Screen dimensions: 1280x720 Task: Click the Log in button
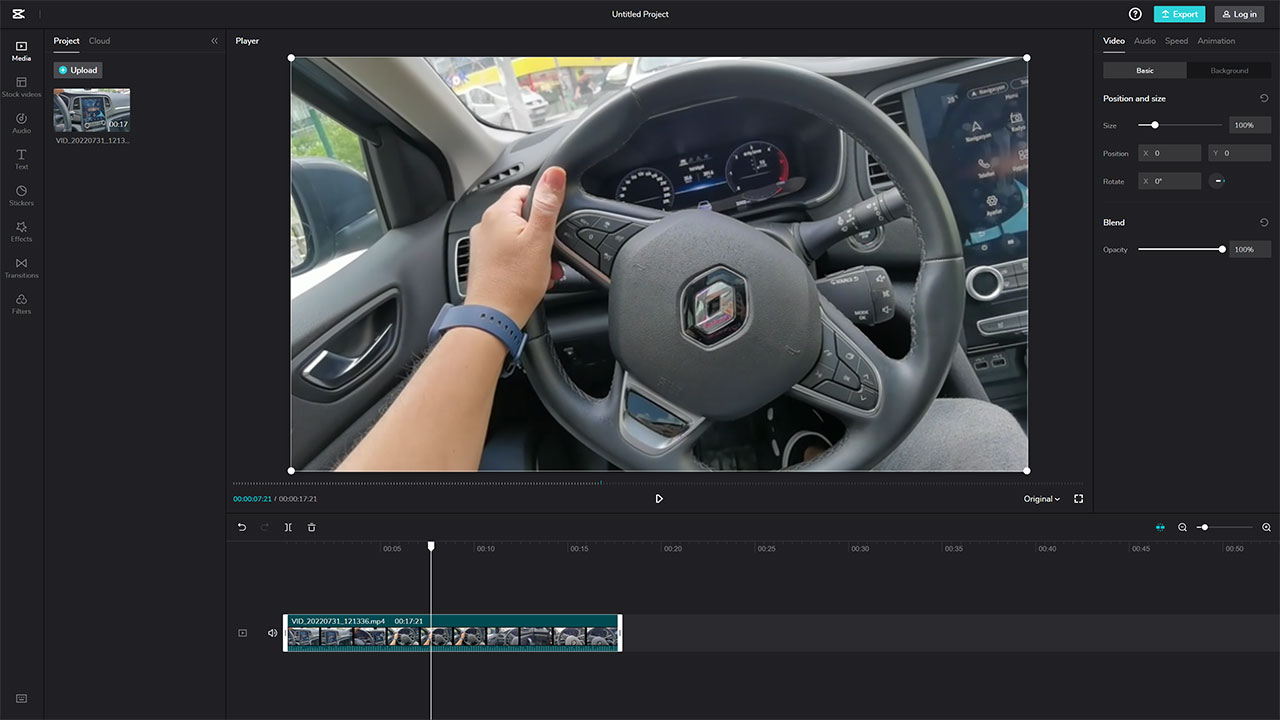click(x=1239, y=14)
